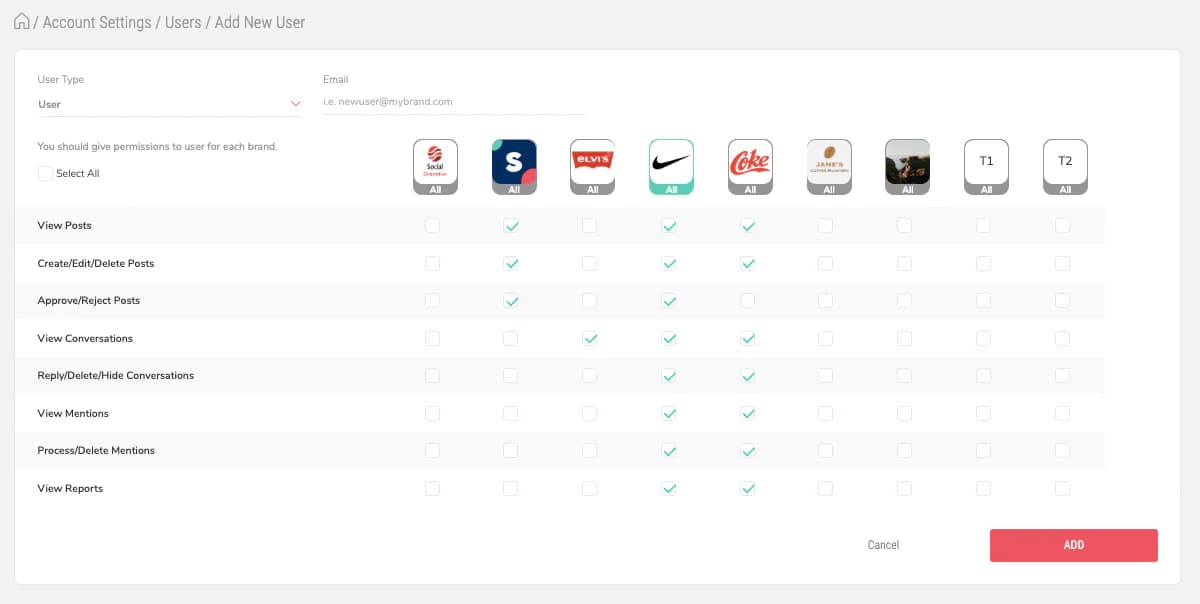
Task: Check Reply/Delete/Hide Conversations for blue S brand
Action: tap(511, 376)
